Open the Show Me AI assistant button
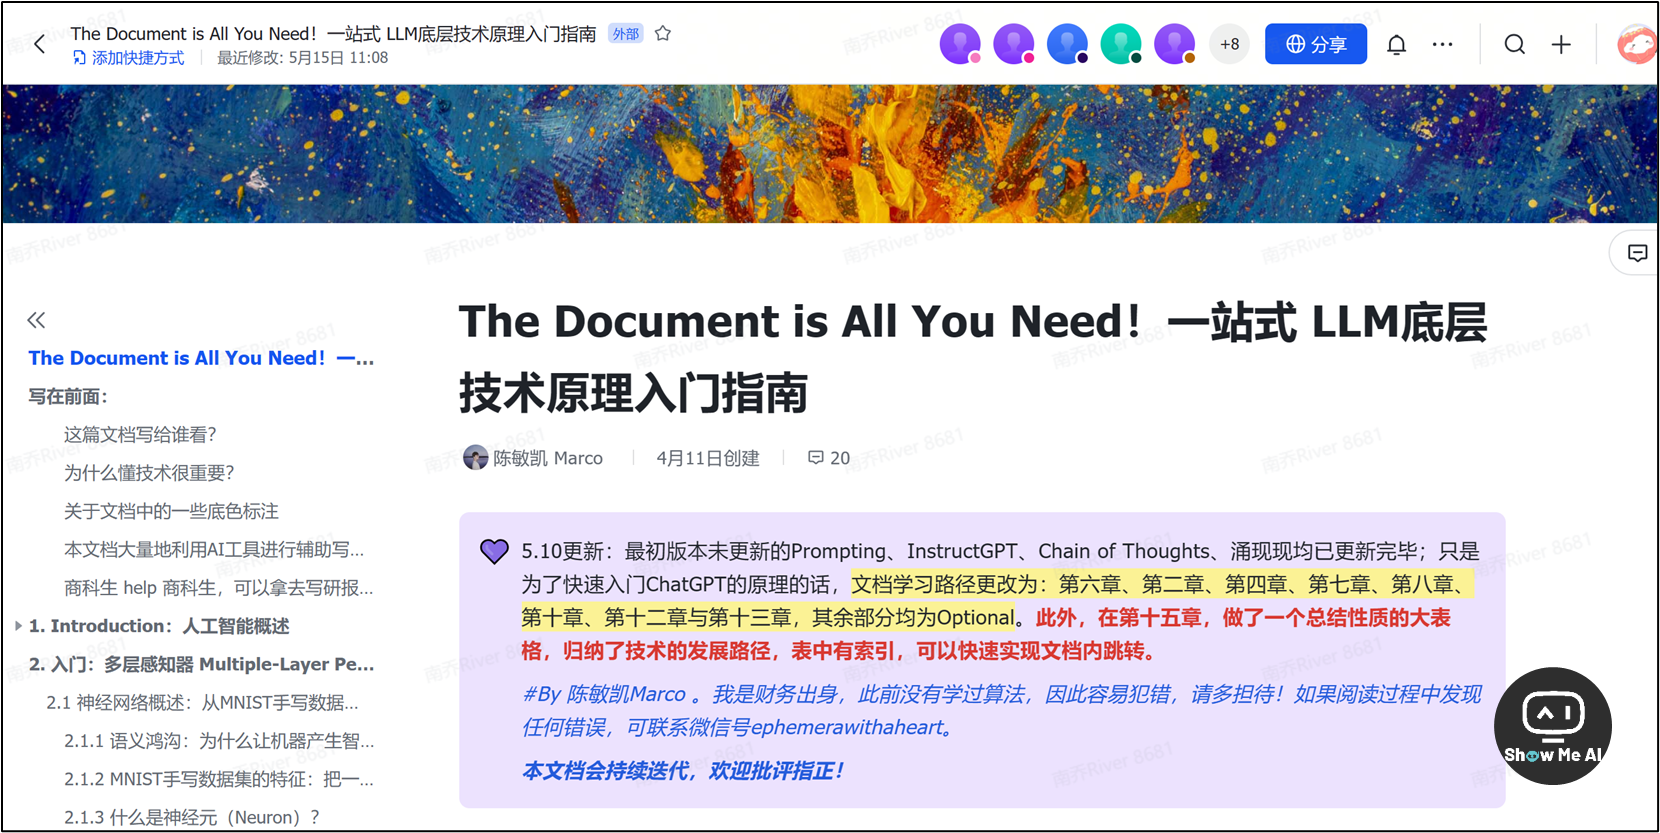1660x833 pixels. pyautogui.click(x=1552, y=726)
